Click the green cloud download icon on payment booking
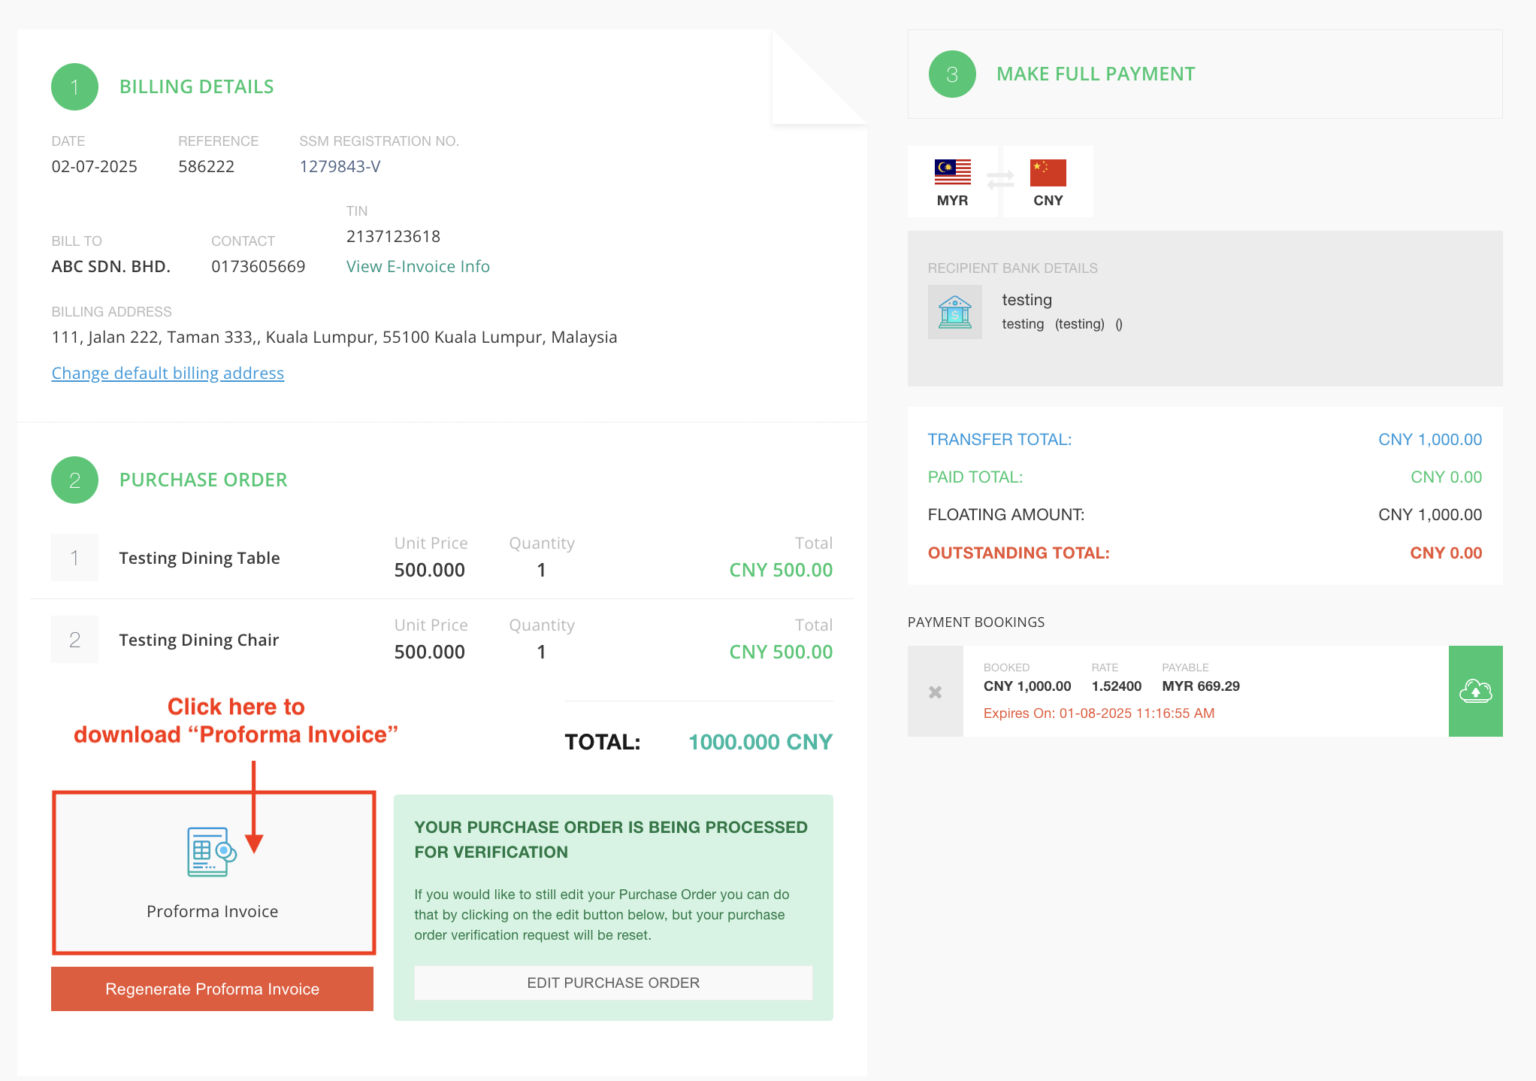Image resolution: width=1536 pixels, height=1081 pixels. [1475, 690]
